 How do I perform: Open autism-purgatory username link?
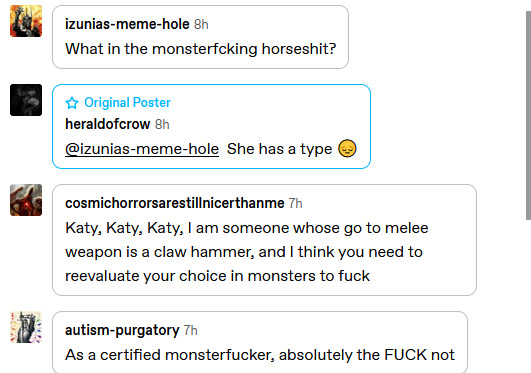(x=122, y=330)
